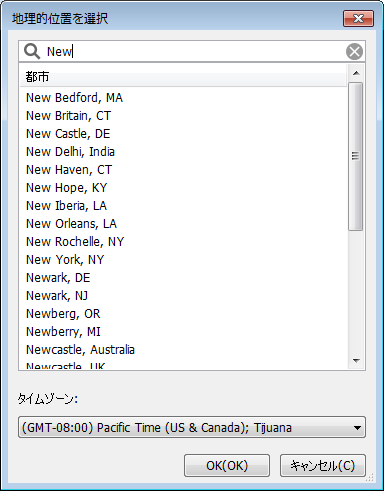
Task: Select Newark, NJ
Action: point(57,296)
